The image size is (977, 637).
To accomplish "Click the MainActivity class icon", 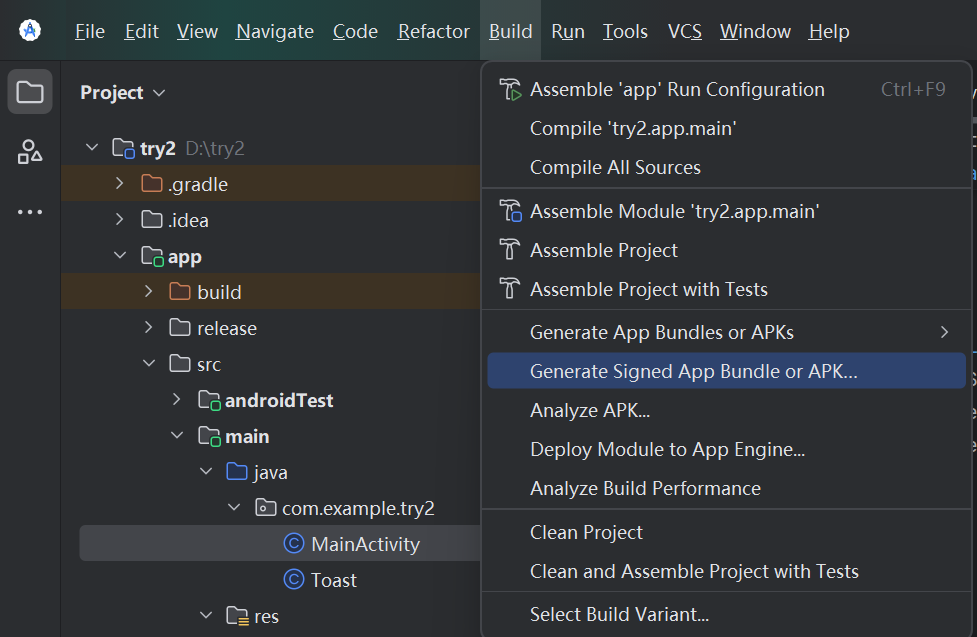I will coord(293,544).
